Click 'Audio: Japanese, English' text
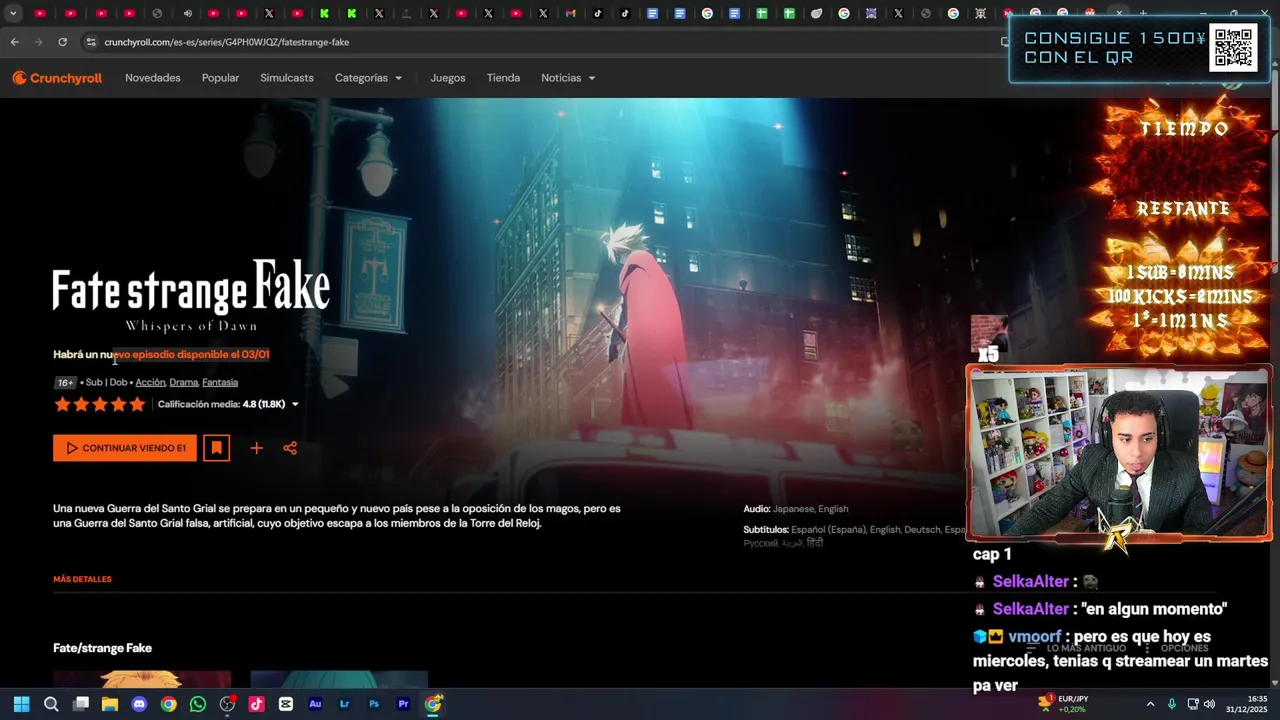The height and width of the screenshot is (720, 1280). (796, 509)
